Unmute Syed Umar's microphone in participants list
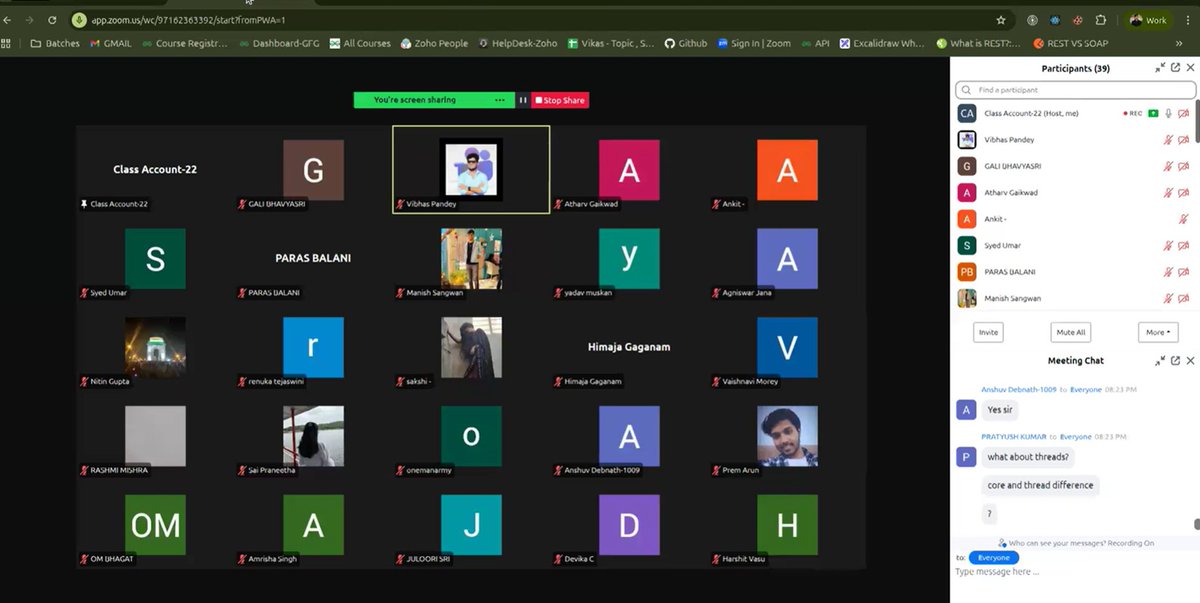The width and height of the screenshot is (1200, 603). (x=1168, y=246)
